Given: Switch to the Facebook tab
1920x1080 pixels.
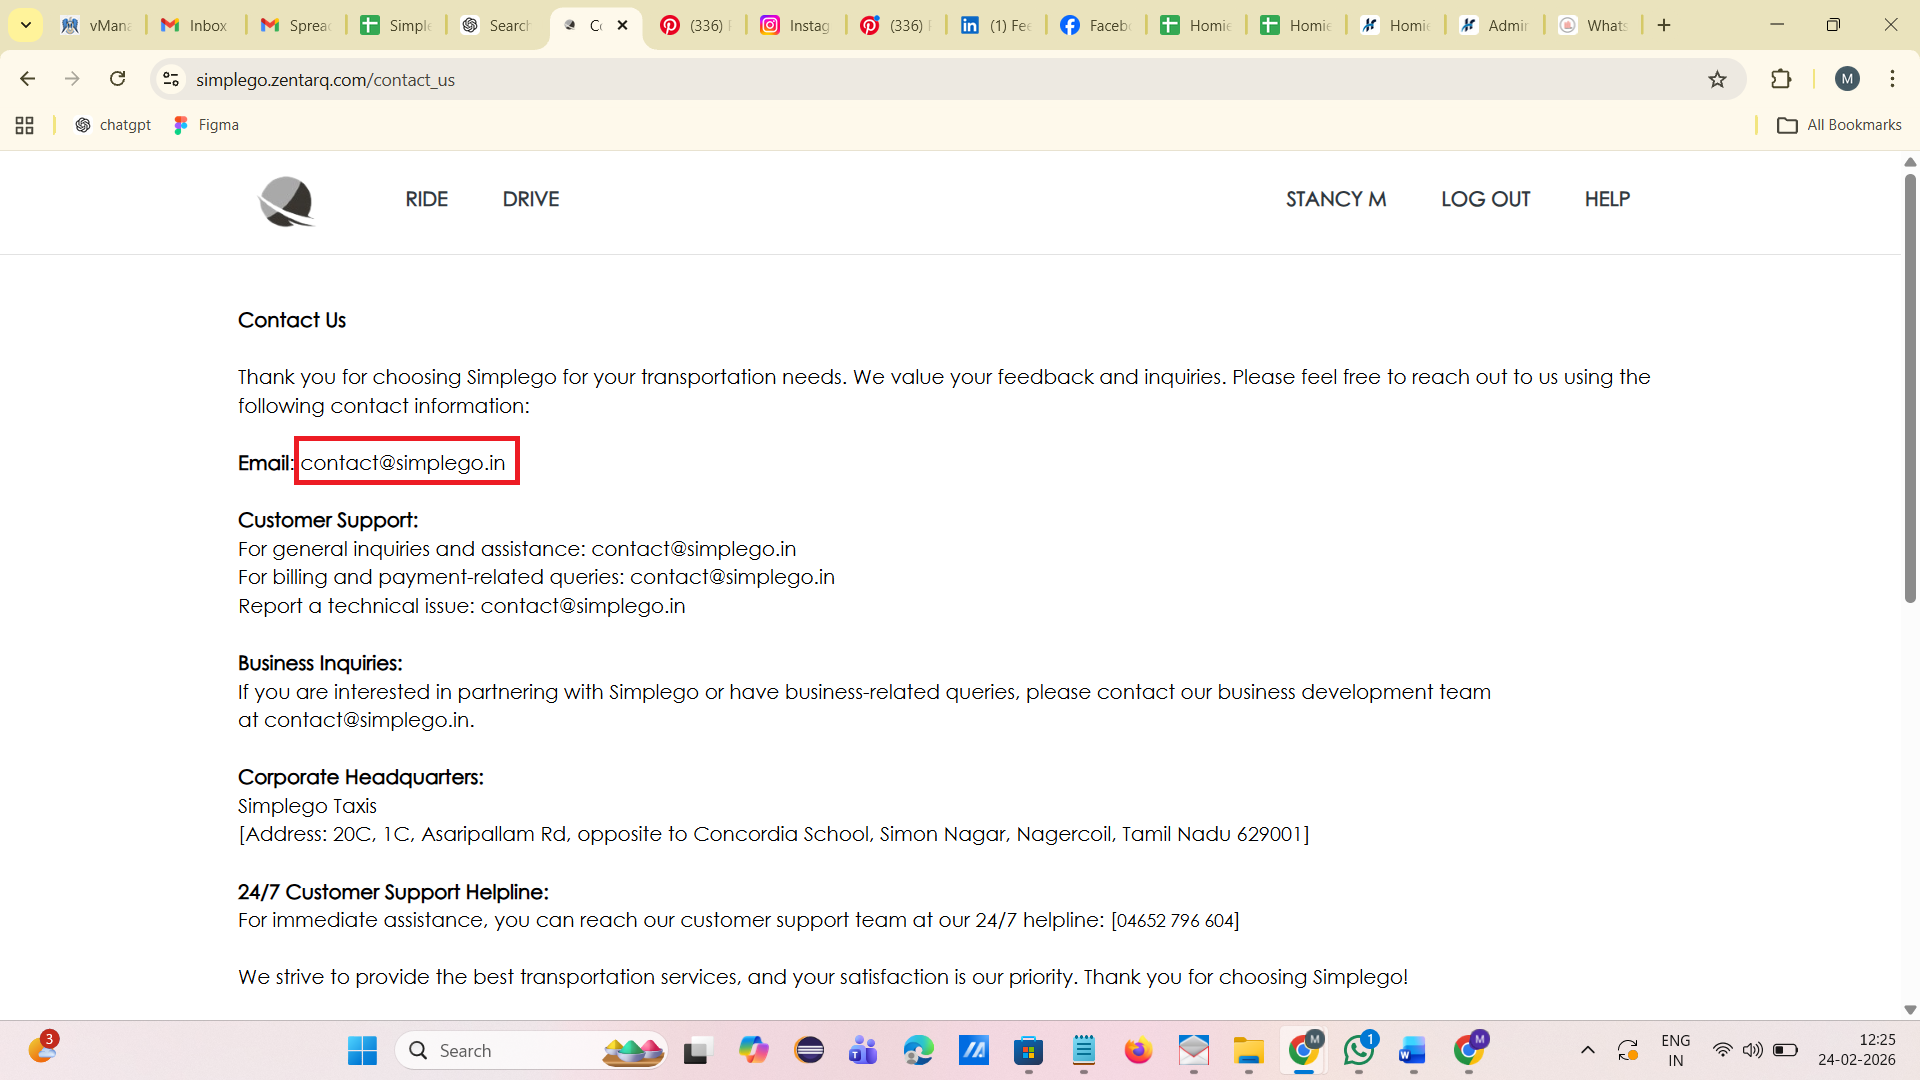Looking at the screenshot, I should pos(1095,25).
